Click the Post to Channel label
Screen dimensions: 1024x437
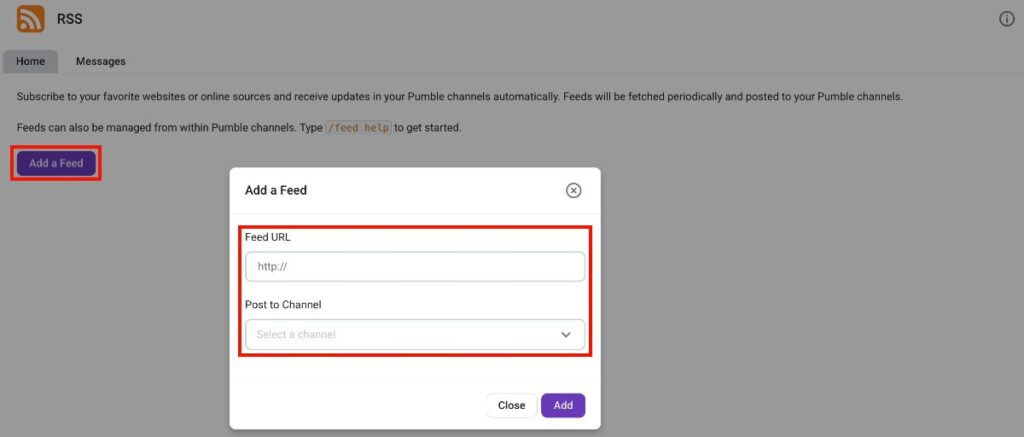coord(283,304)
